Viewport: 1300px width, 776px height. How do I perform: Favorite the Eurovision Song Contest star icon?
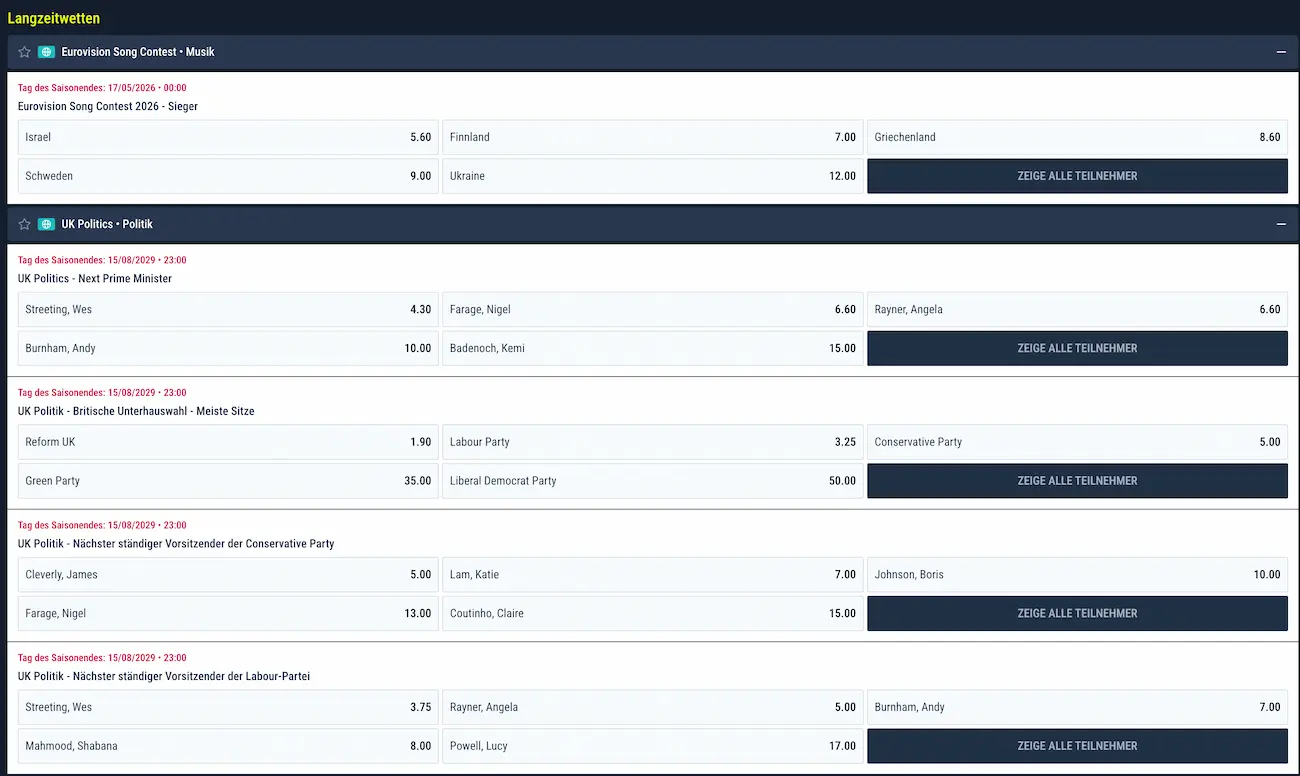coord(25,52)
